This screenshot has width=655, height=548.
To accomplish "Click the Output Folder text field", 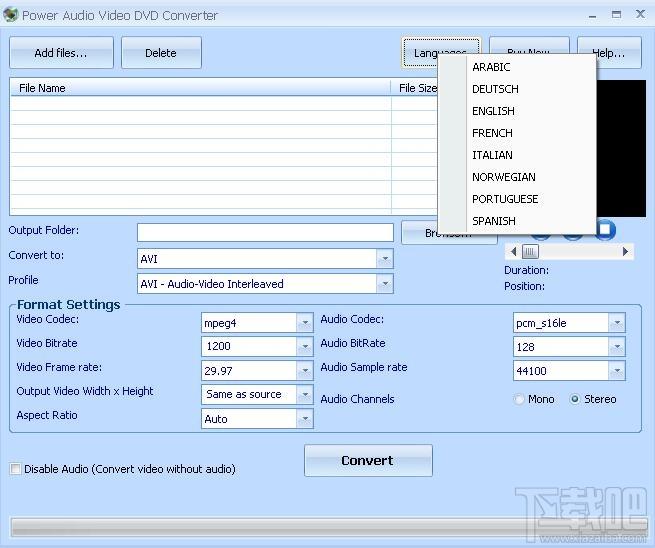I will (x=265, y=232).
